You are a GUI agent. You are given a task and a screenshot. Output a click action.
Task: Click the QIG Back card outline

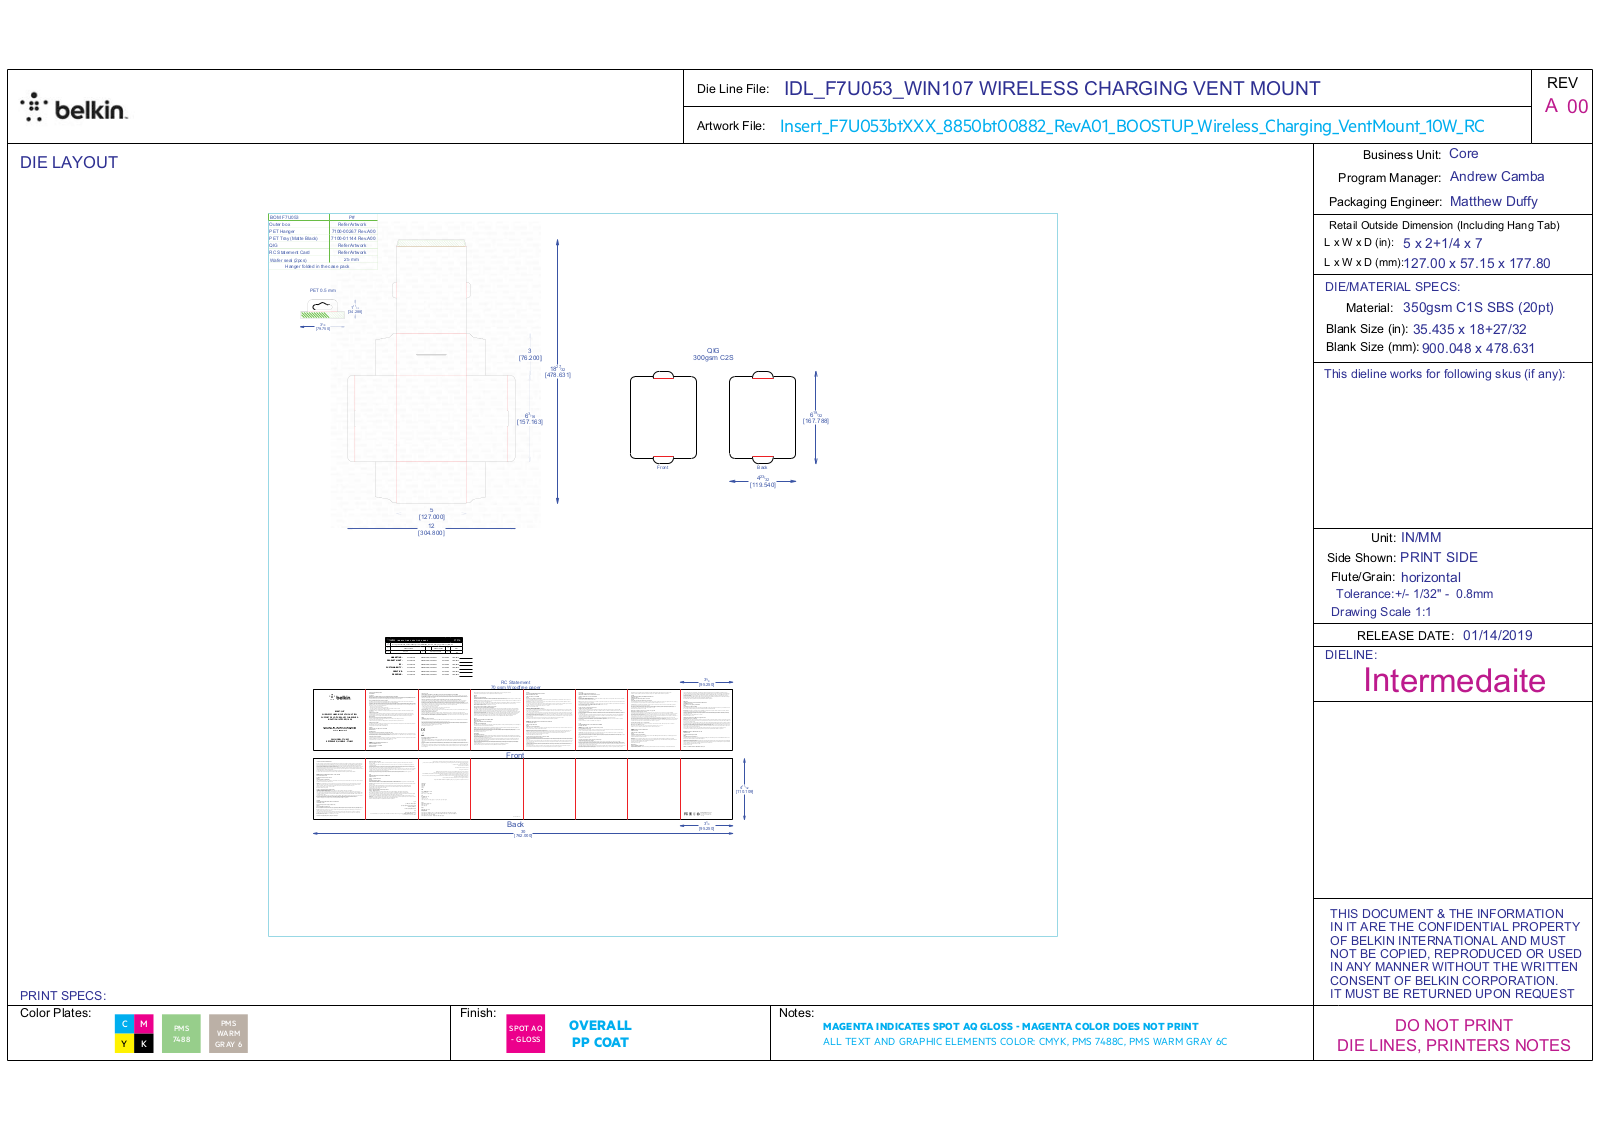pos(762,417)
